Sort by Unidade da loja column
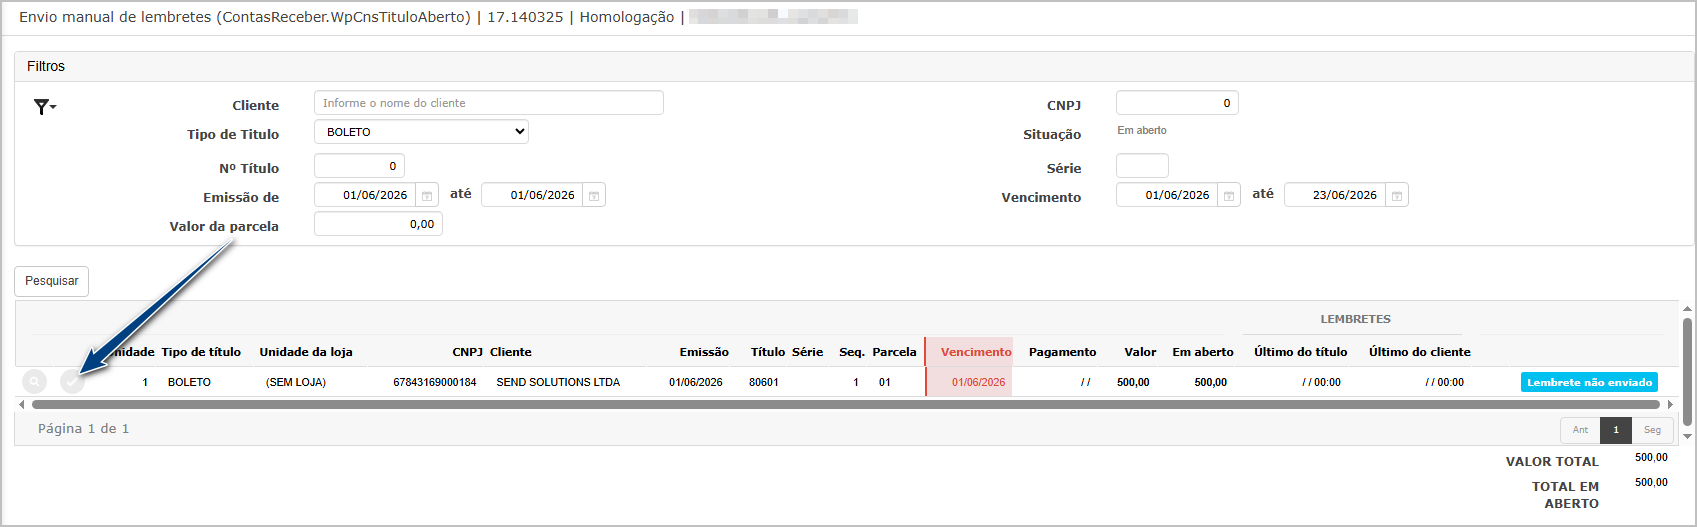The width and height of the screenshot is (1697, 527). [306, 352]
